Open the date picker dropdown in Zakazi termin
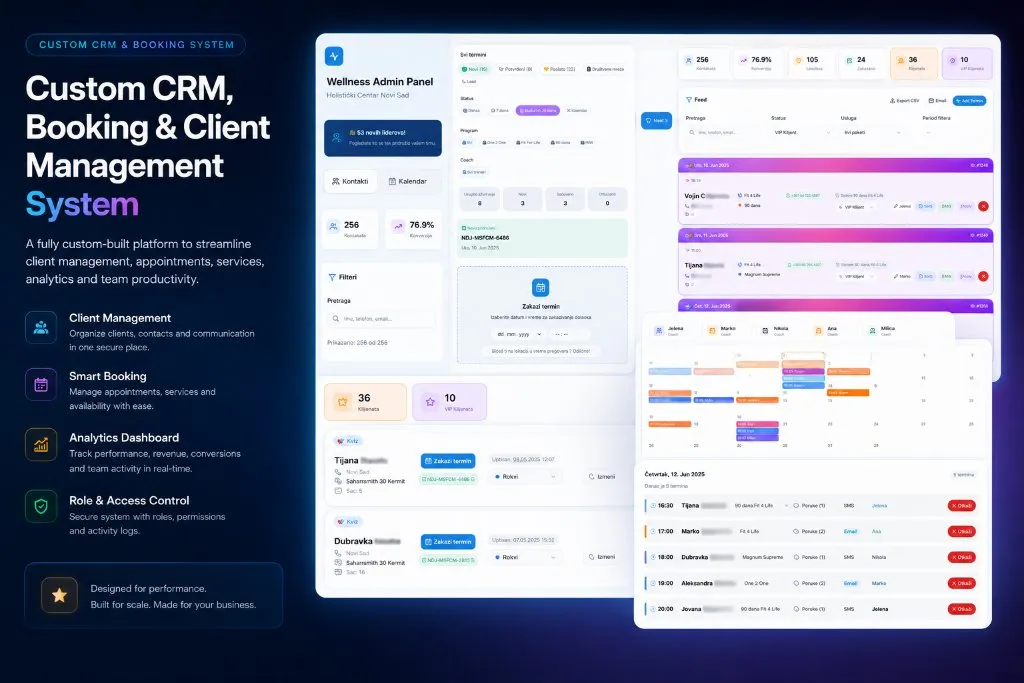Image resolution: width=1024 pixels, height=683 pixels. (519, 334)
